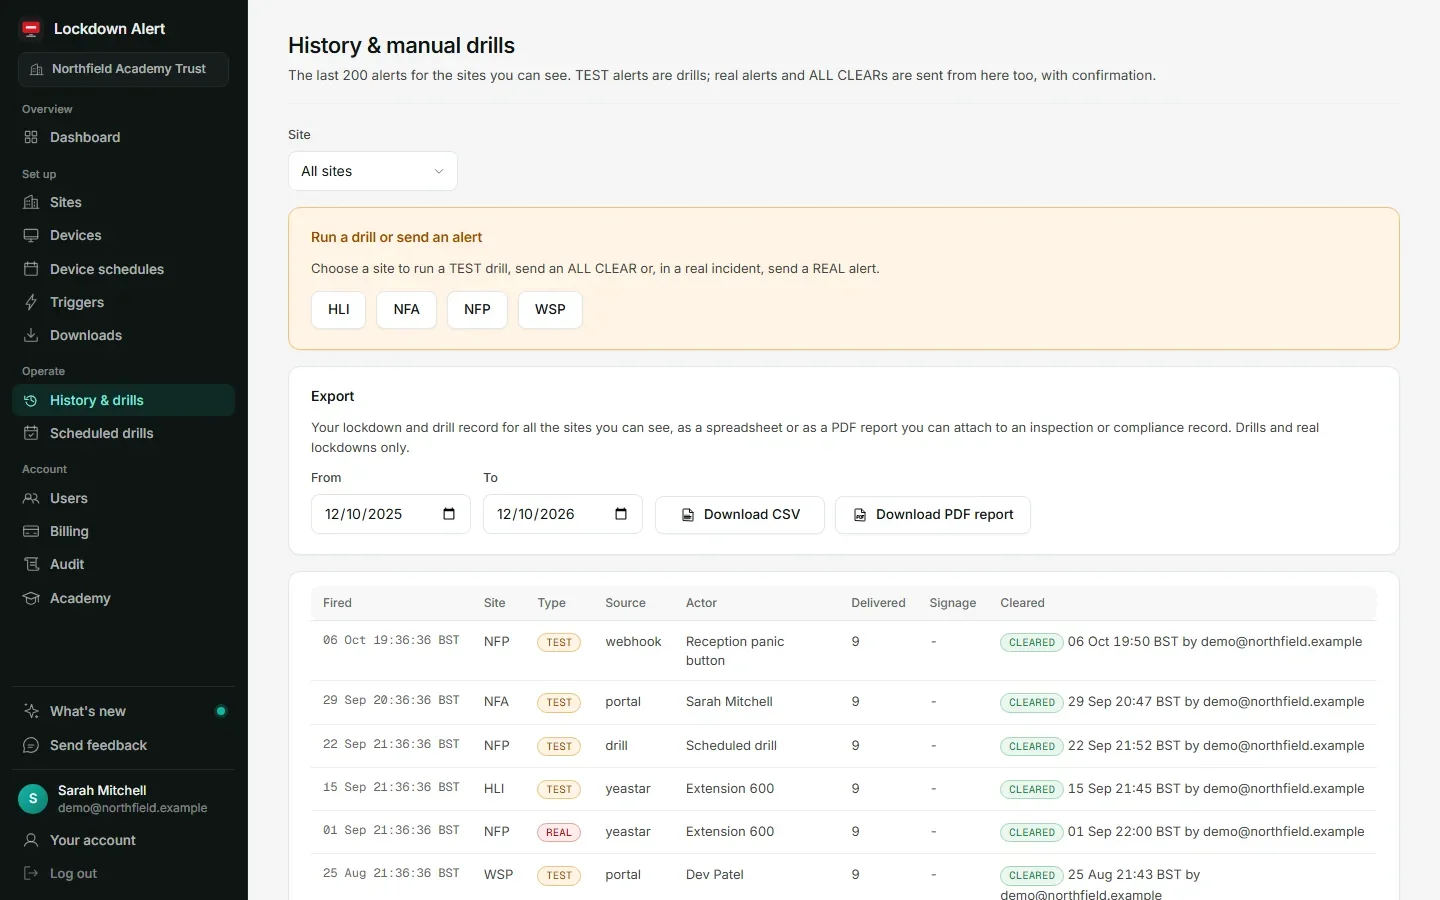This screenshot has width=1440, height=900.
Task: Click Sarah Mitchell profile in sidebar
Action: (x=123, y=798)
